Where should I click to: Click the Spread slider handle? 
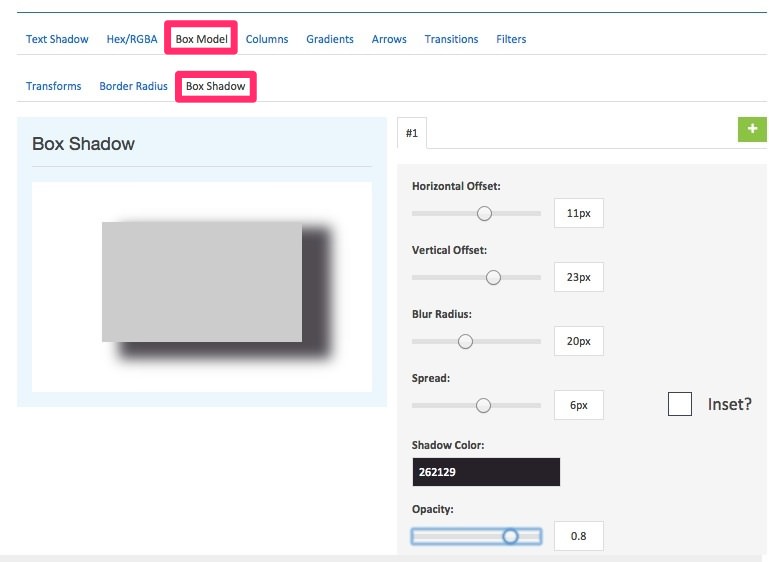pyautogui.click(x=483, y=406)
